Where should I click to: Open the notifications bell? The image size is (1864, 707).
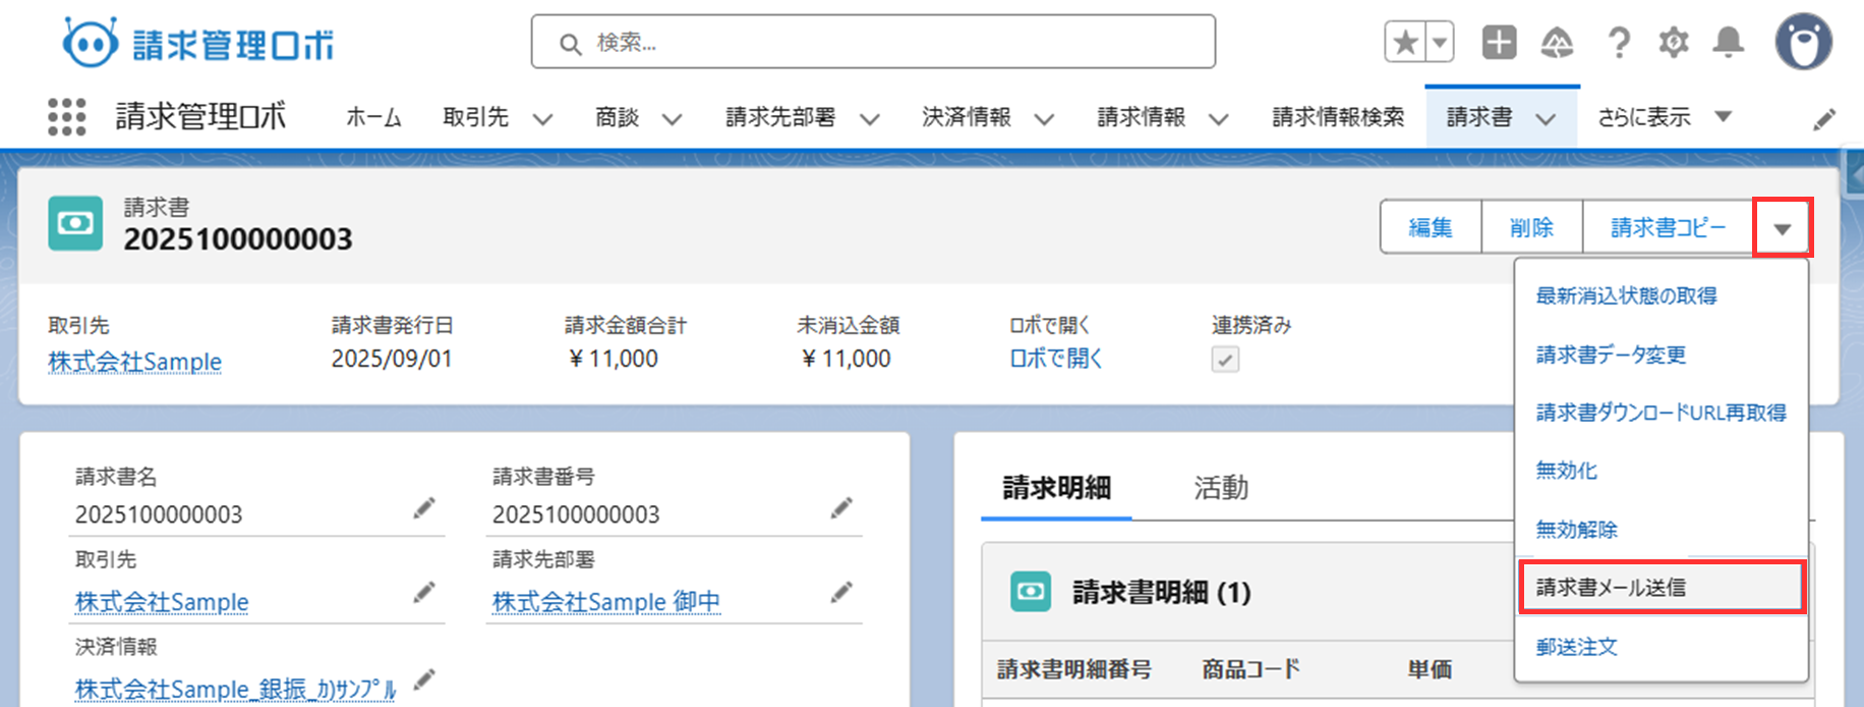click(1728, 43)
